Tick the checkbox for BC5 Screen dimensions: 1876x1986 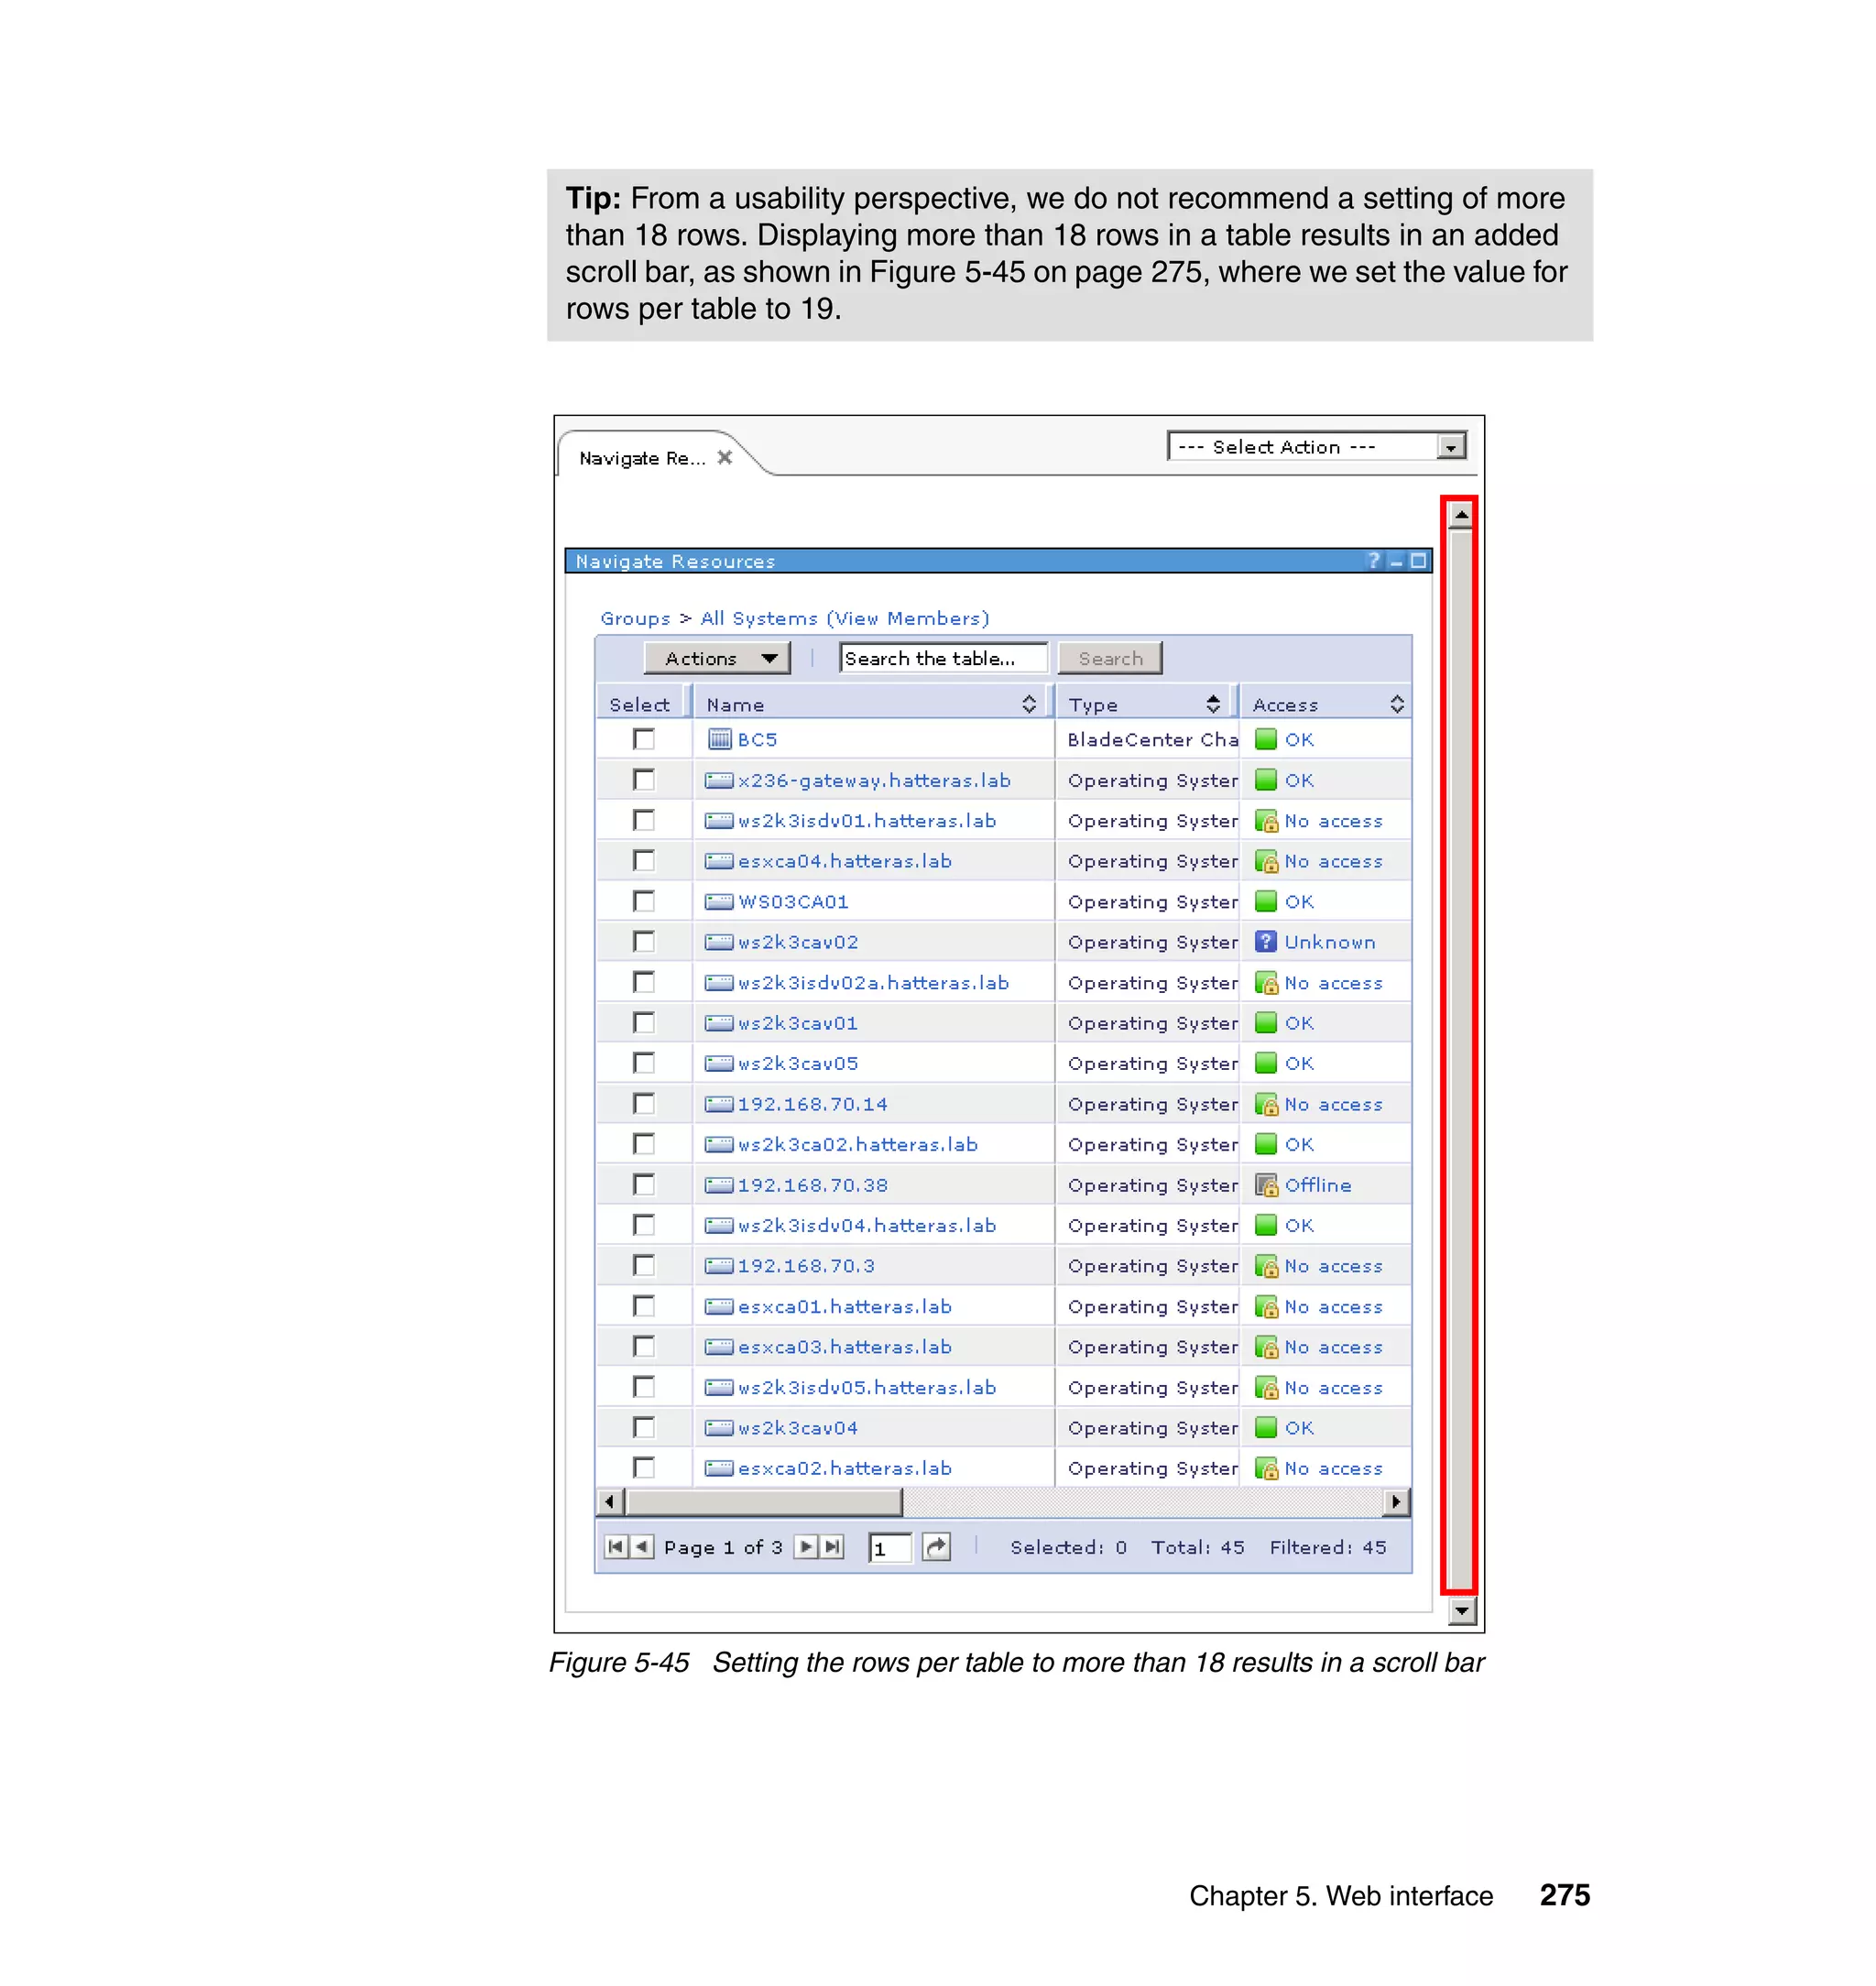(644, 739)
